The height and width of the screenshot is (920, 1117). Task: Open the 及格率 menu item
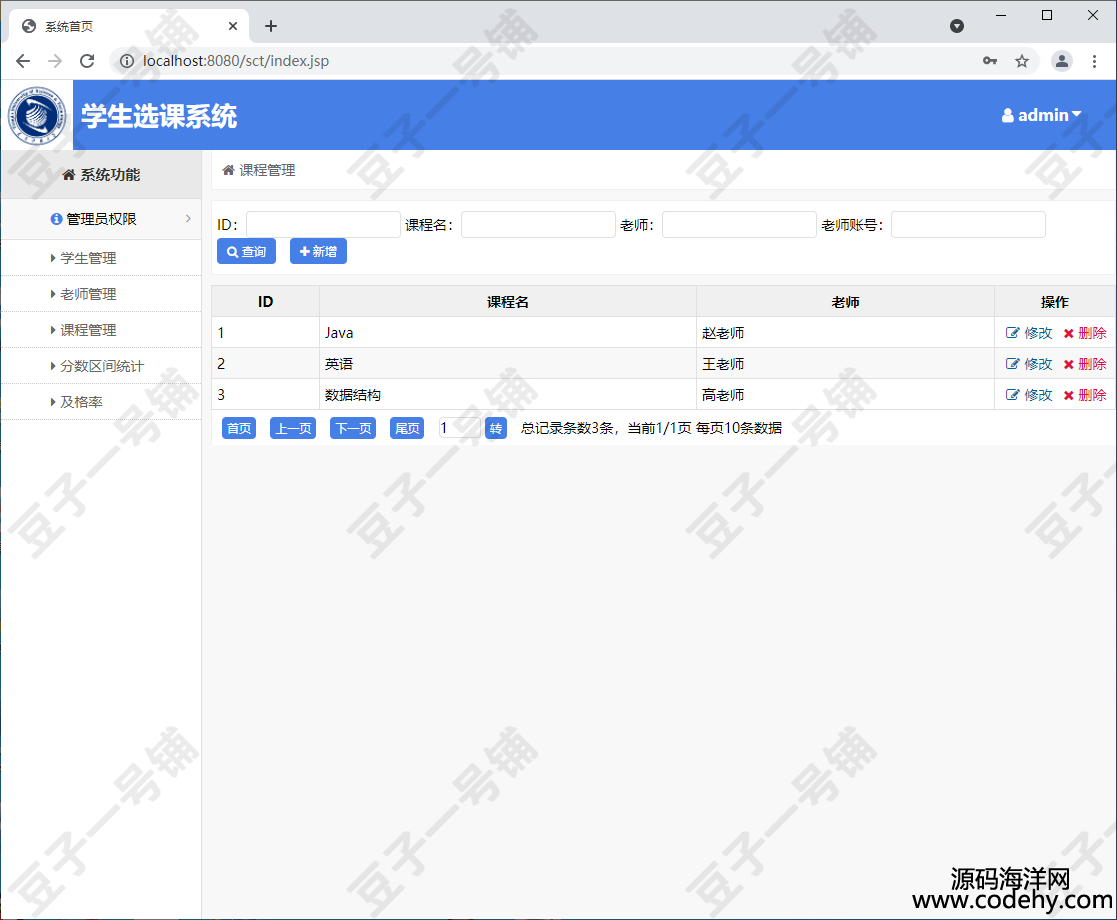click(x=81, y=402)
